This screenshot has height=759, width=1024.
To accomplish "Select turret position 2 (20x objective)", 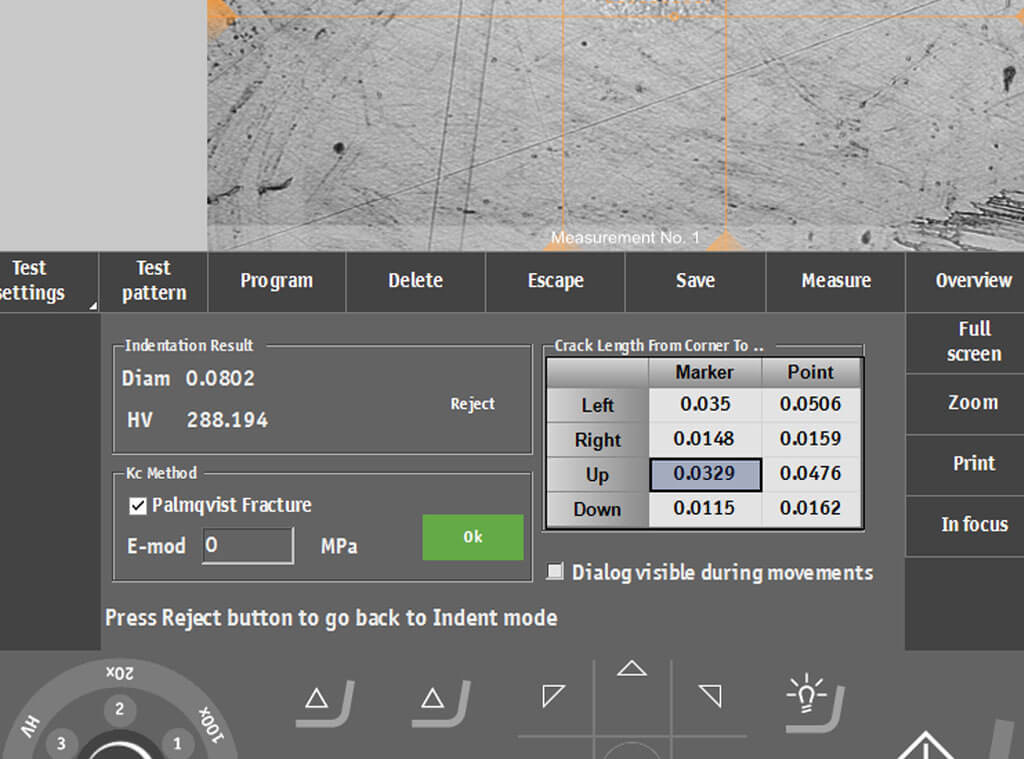I will [x=119, y=709].
